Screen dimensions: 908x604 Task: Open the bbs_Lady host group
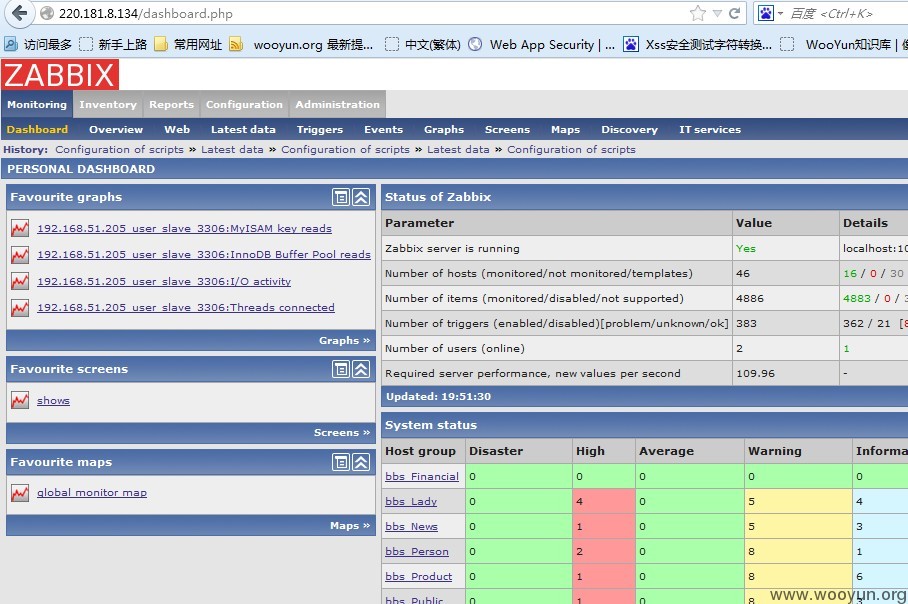411,501
